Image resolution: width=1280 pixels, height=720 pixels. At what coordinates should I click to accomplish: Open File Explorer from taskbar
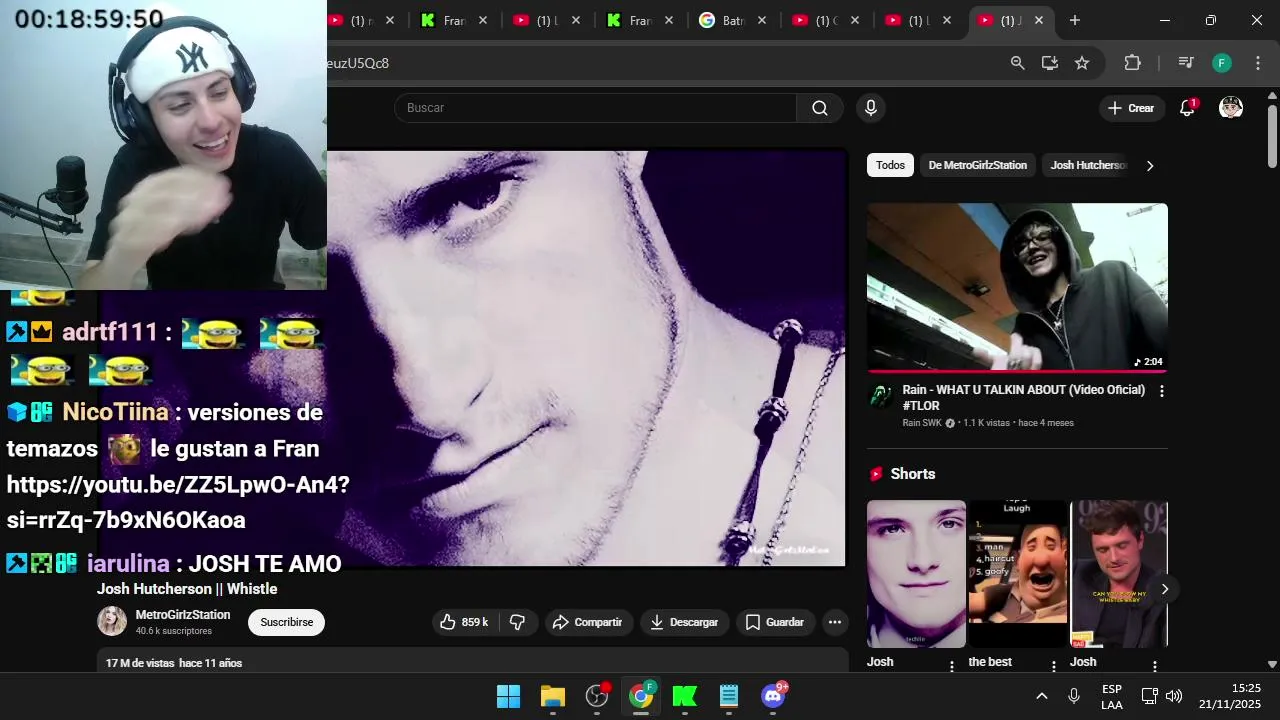point(552,696)
